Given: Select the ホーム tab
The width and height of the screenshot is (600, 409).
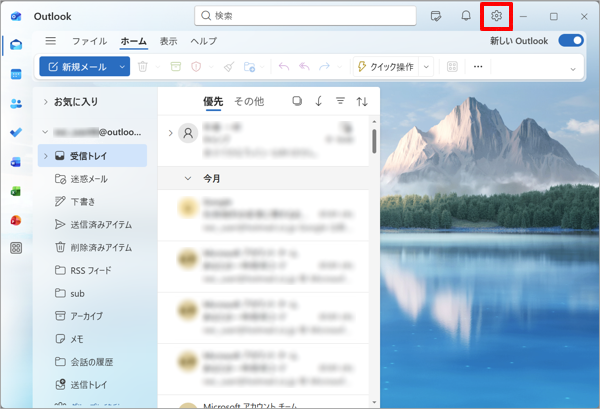Looking at the screenshot, I should (x=134, y=41).
